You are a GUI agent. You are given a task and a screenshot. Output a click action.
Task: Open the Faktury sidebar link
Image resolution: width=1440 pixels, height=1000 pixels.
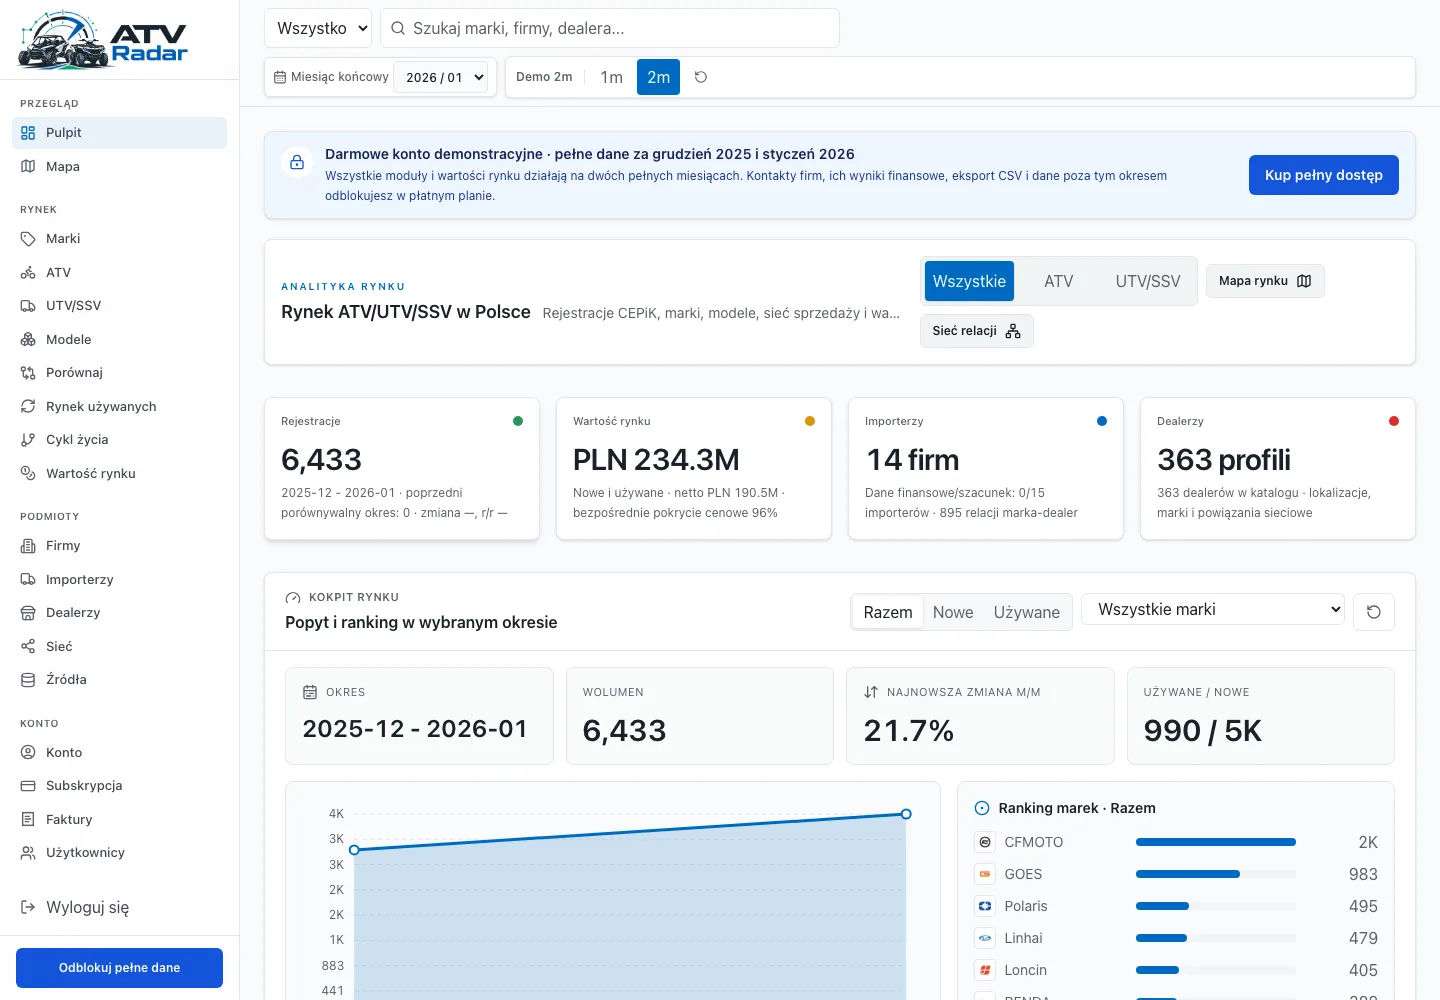pos(120,820)
